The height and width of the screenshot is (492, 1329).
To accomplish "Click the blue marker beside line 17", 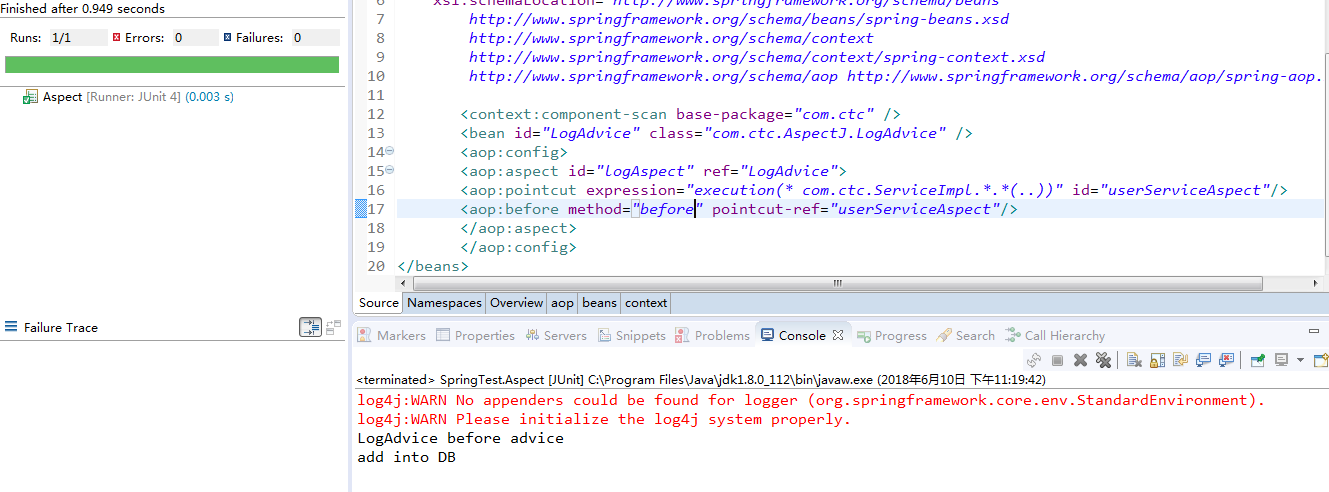I will point(361,209).
